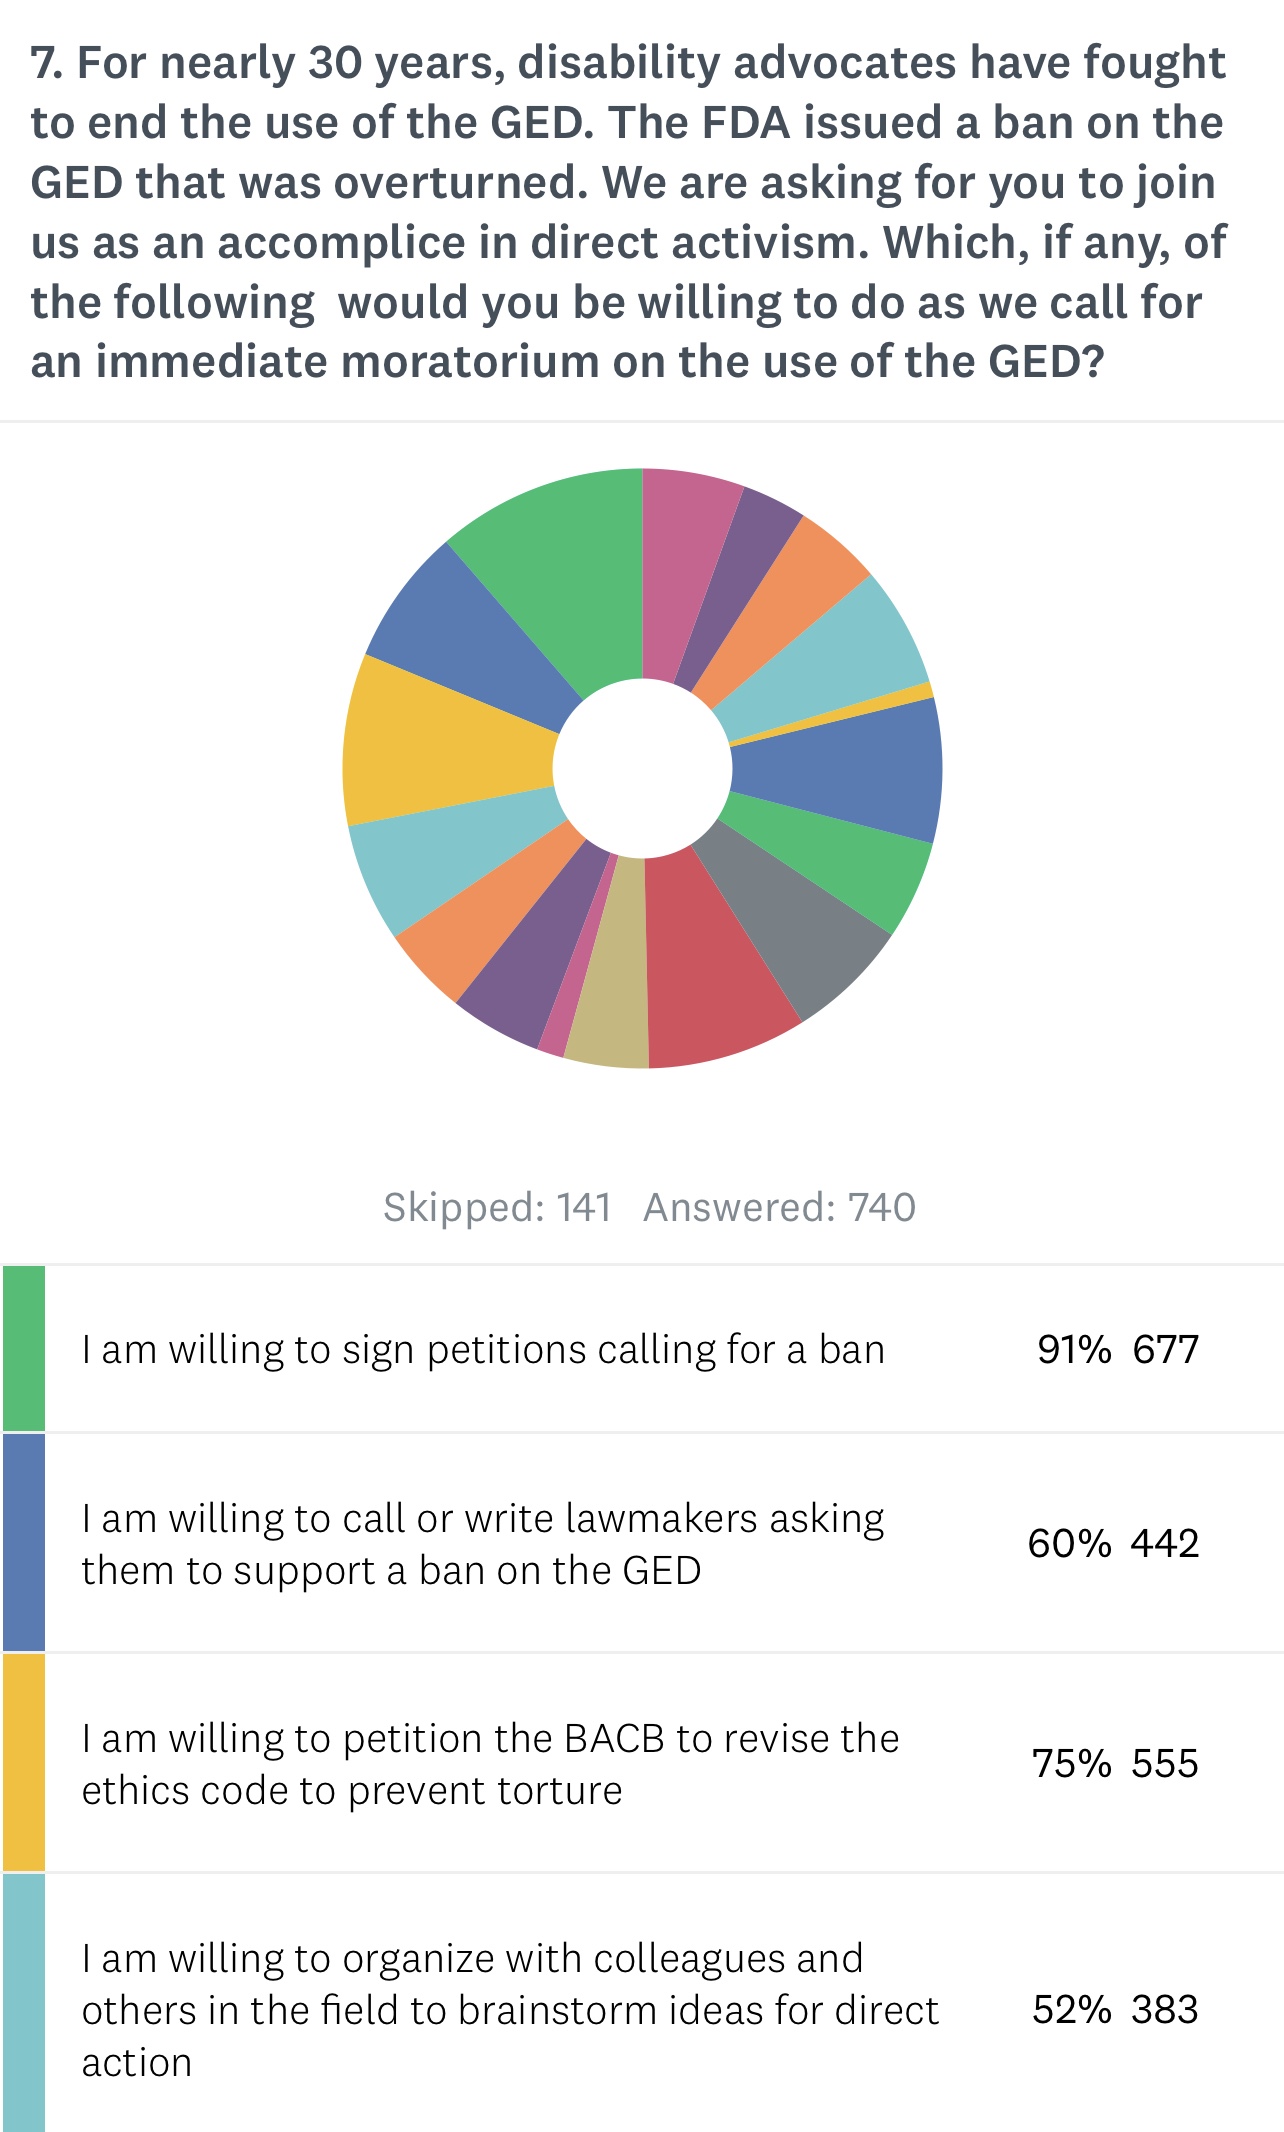1284x2132 pixels.
Task: Click the blue legend swatch for lawmakers option
Action: click(x=24, y=1542)
